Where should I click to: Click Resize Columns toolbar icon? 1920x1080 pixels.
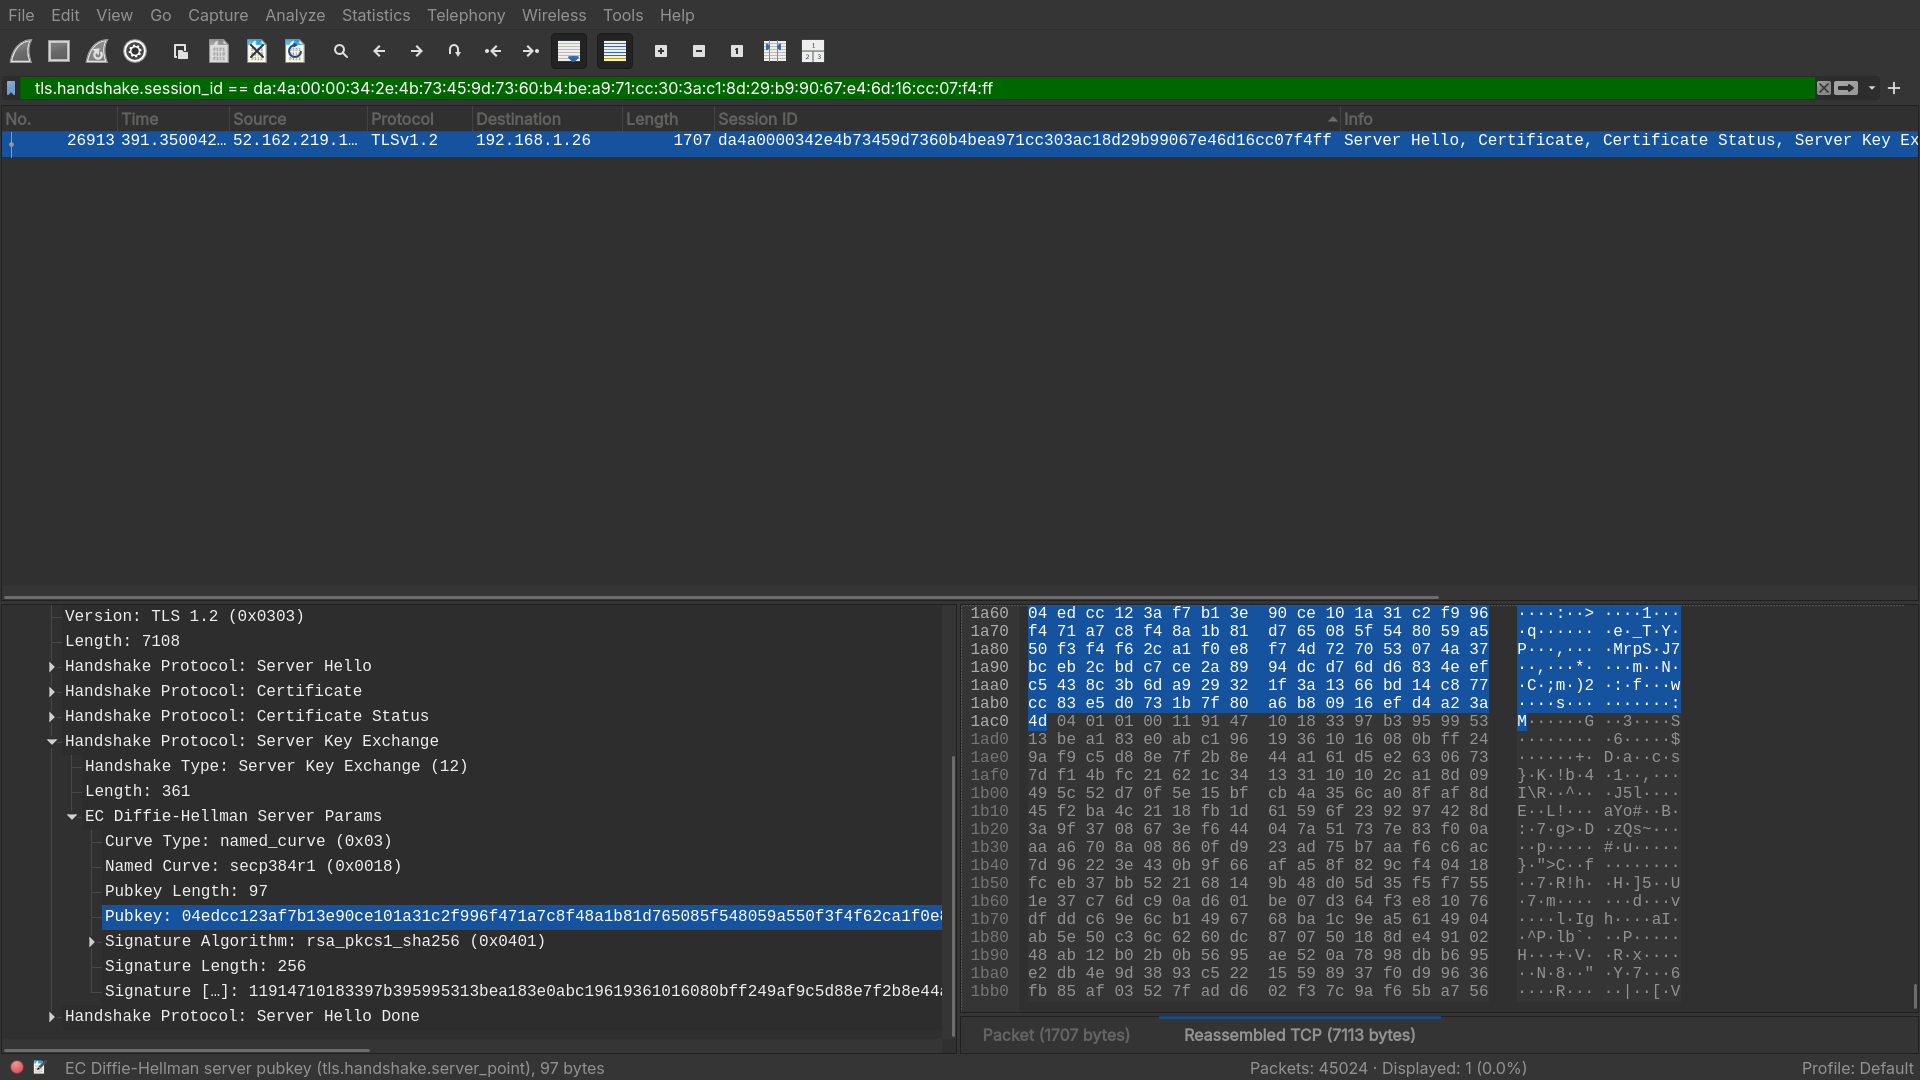[775, 51]
